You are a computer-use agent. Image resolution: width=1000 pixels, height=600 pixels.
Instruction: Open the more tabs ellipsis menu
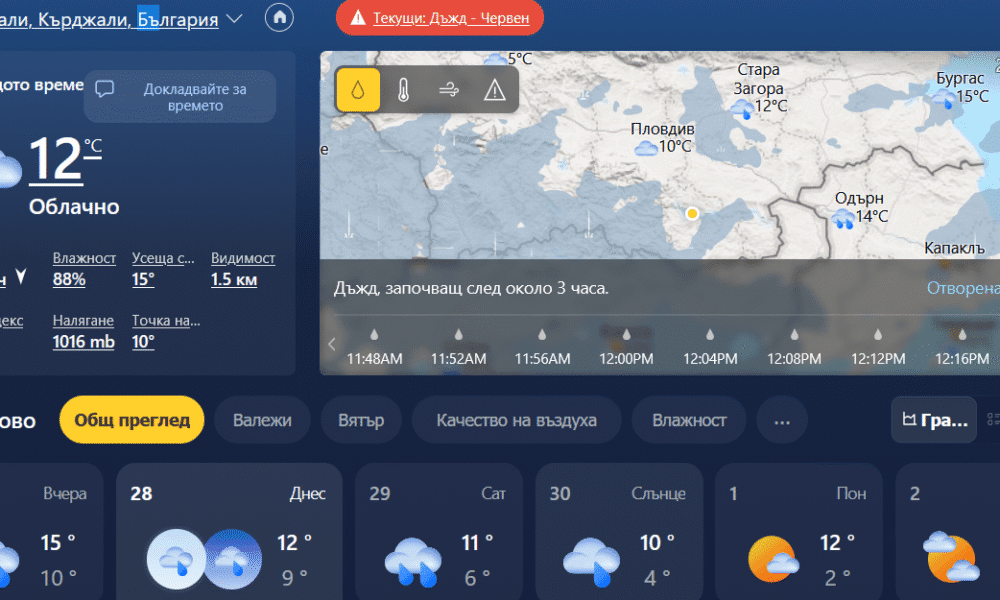pos(781,420)
